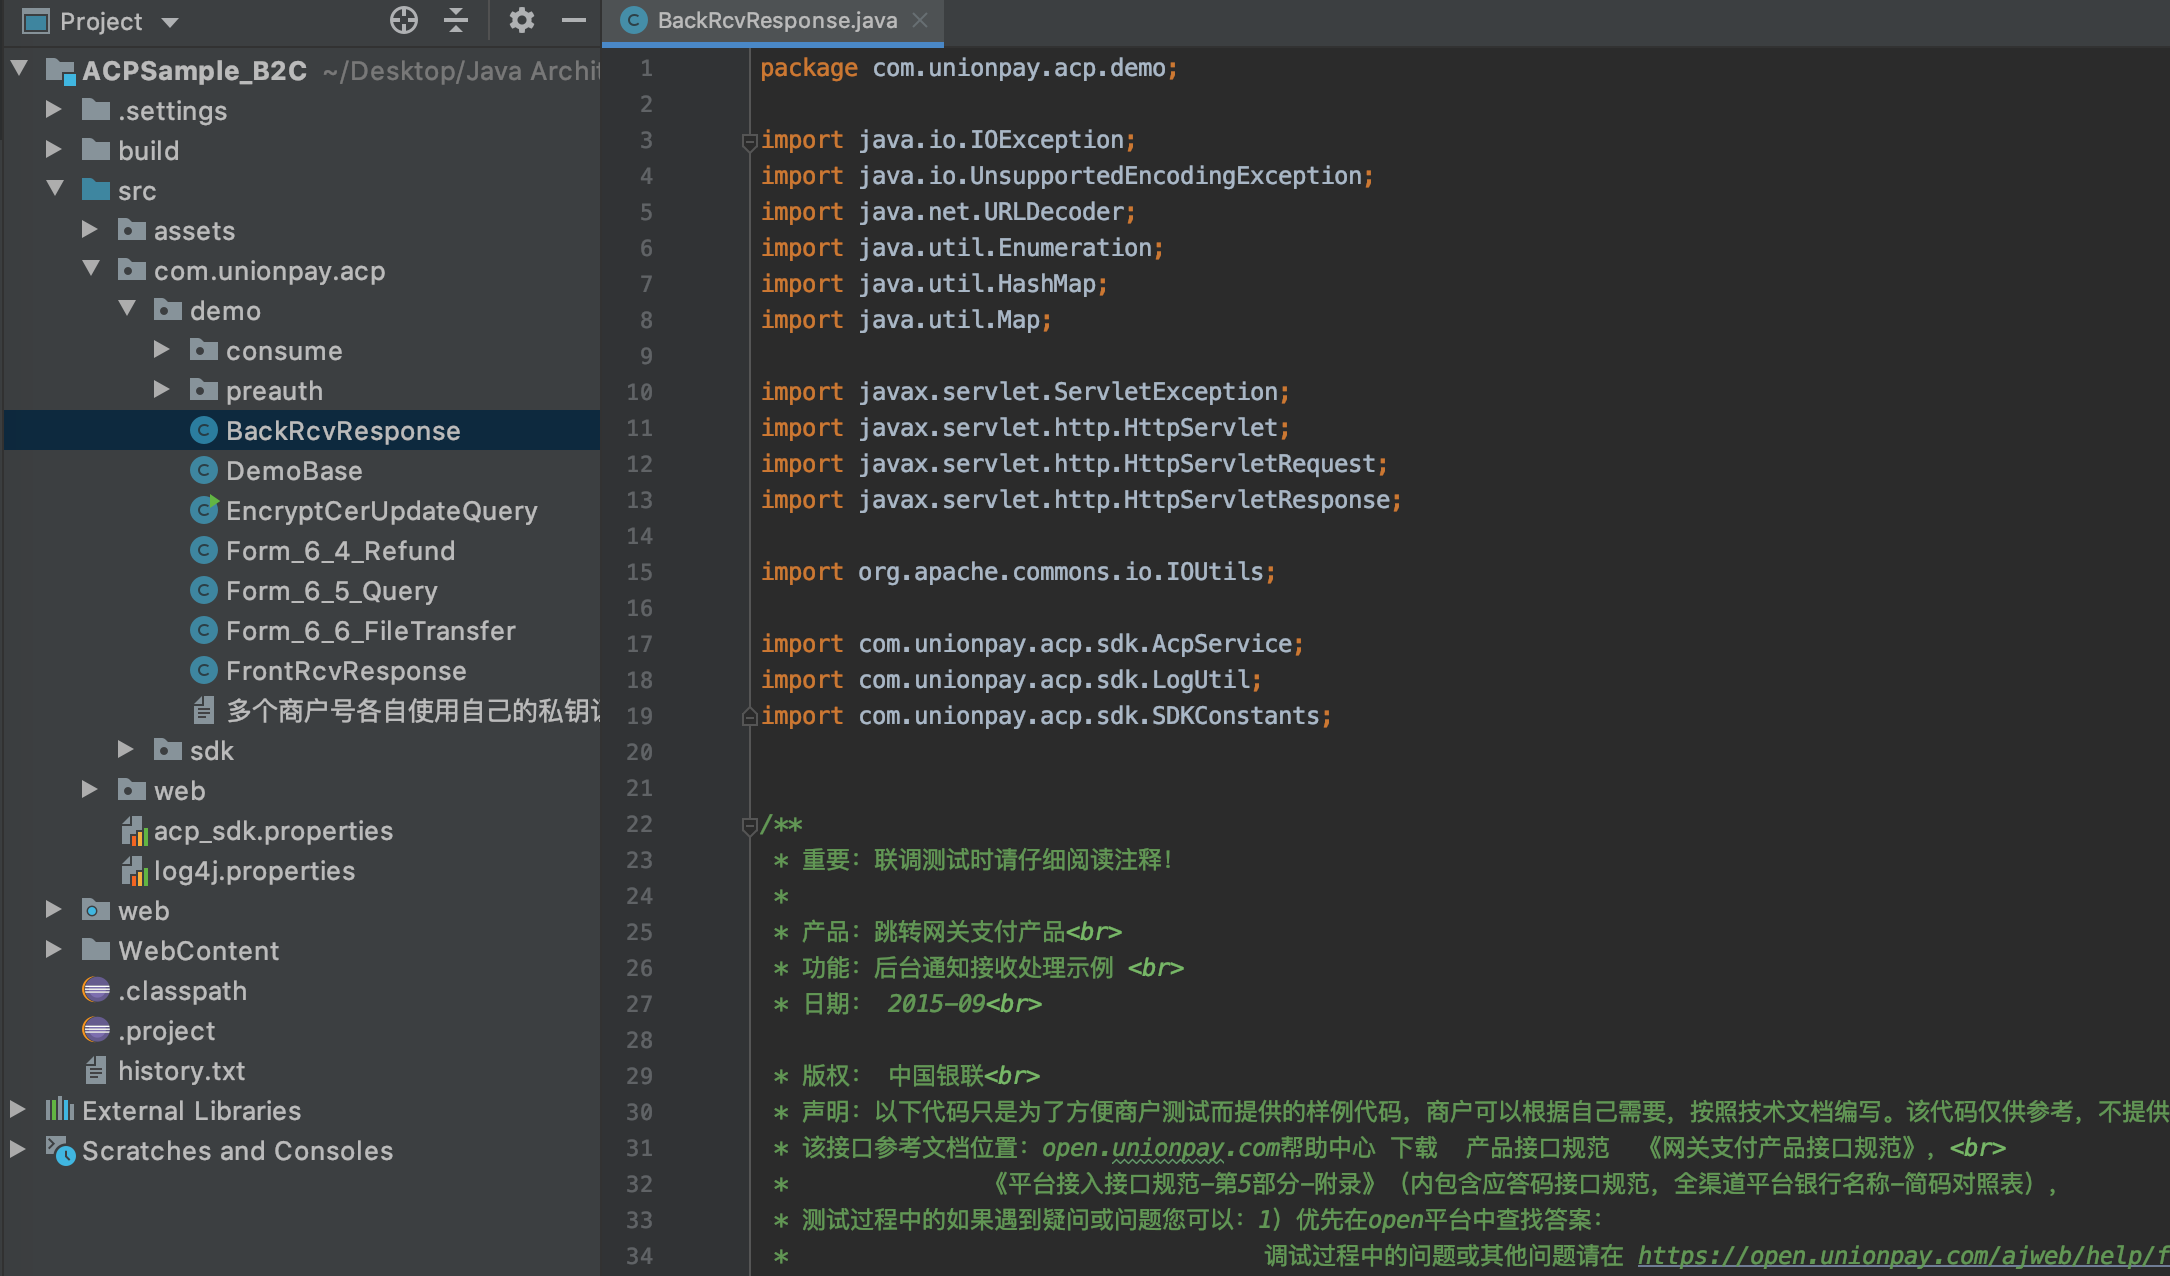Viewport: 2170px width, 1276px height.
Task: Collapse the demo package
Action: [127, 309]
